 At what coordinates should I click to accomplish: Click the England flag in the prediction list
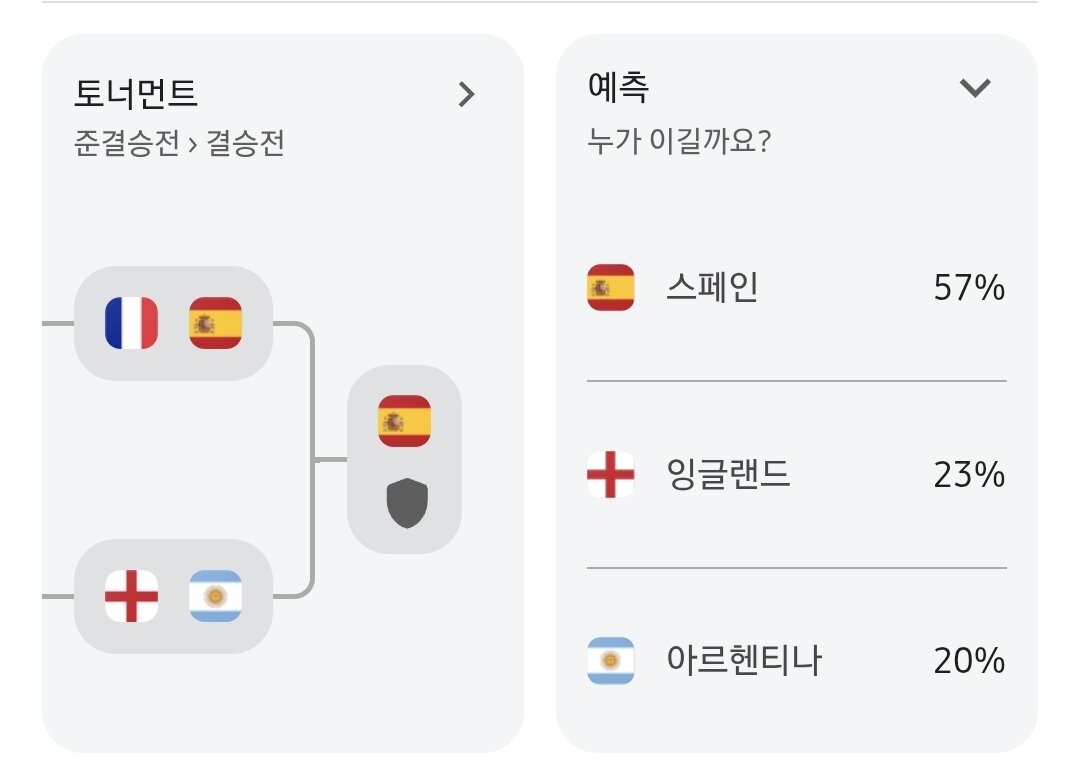(610, 474)
